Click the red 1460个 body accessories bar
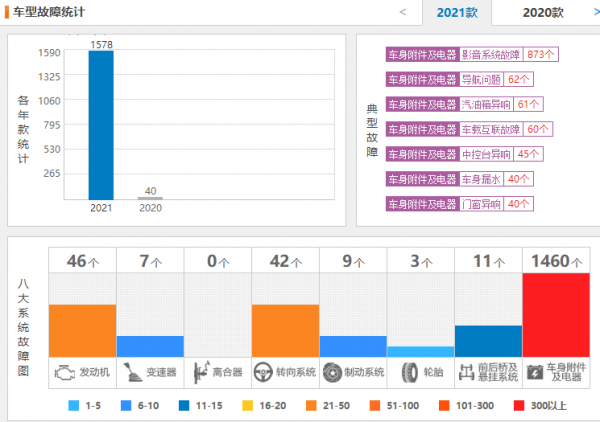This screenshot has height=422, width=600. pyautogui.click(x=556, y=315)
